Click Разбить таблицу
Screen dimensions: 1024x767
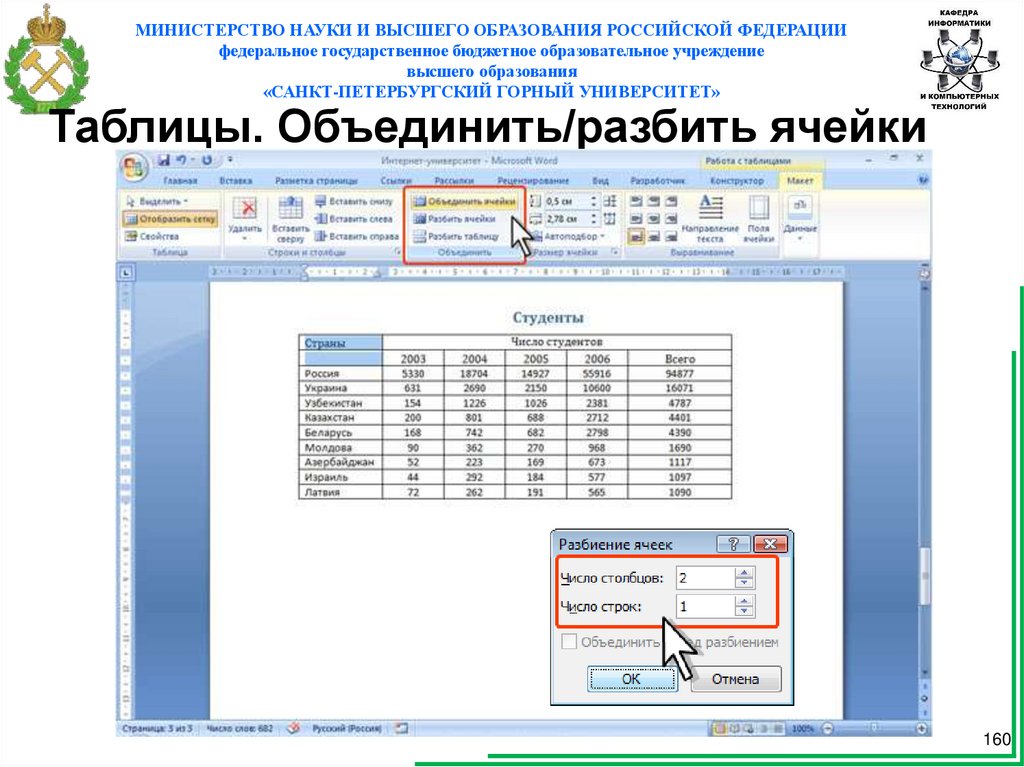[x=457, y=237]
